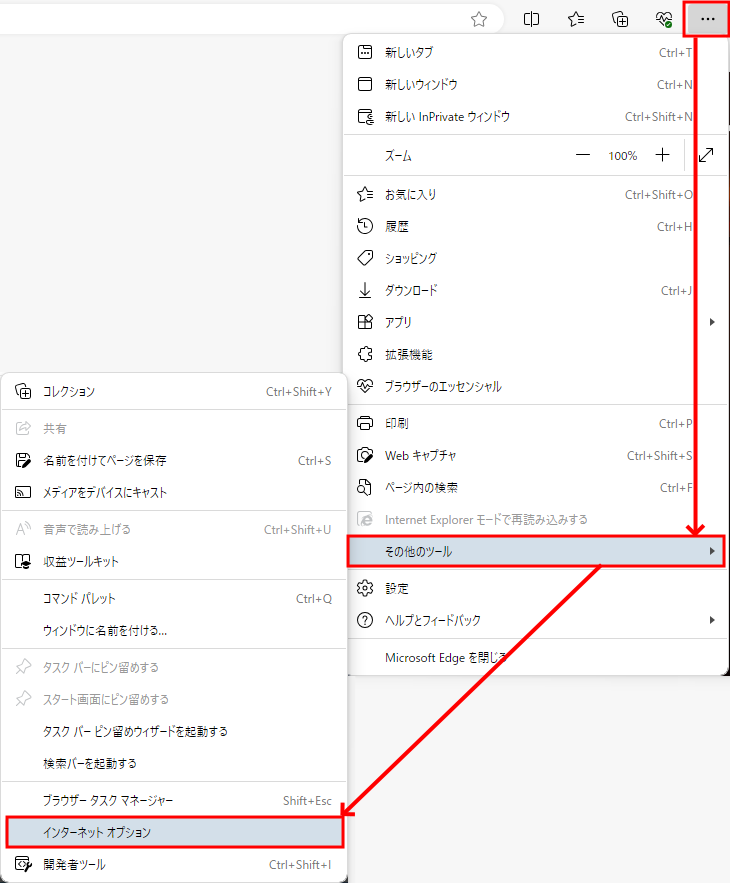Choose ウィンドウに名前を付ける... in submenu
The width and height of the screenshot is (730, 883).
pyautogui.click(x=175, y=630)
